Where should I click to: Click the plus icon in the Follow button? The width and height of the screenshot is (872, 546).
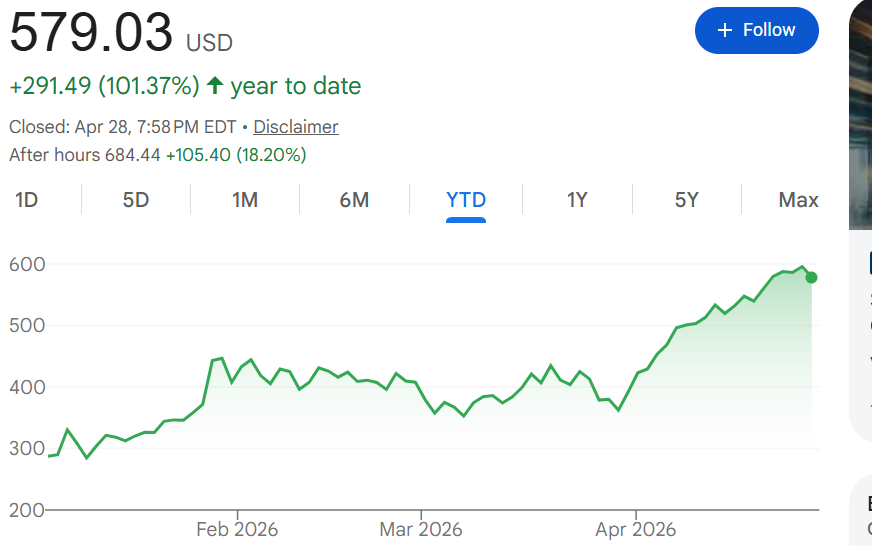point(725,30)
